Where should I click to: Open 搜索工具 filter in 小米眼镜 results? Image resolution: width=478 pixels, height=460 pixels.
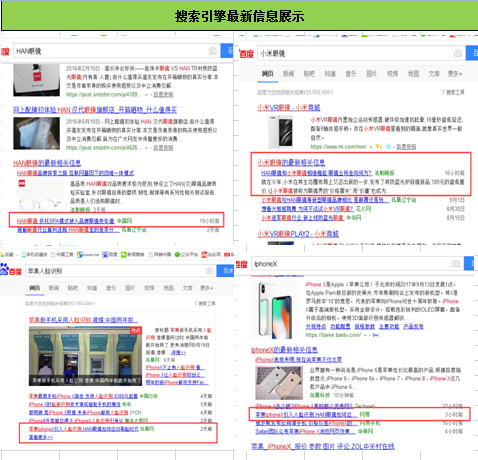(x=453, y=92)
